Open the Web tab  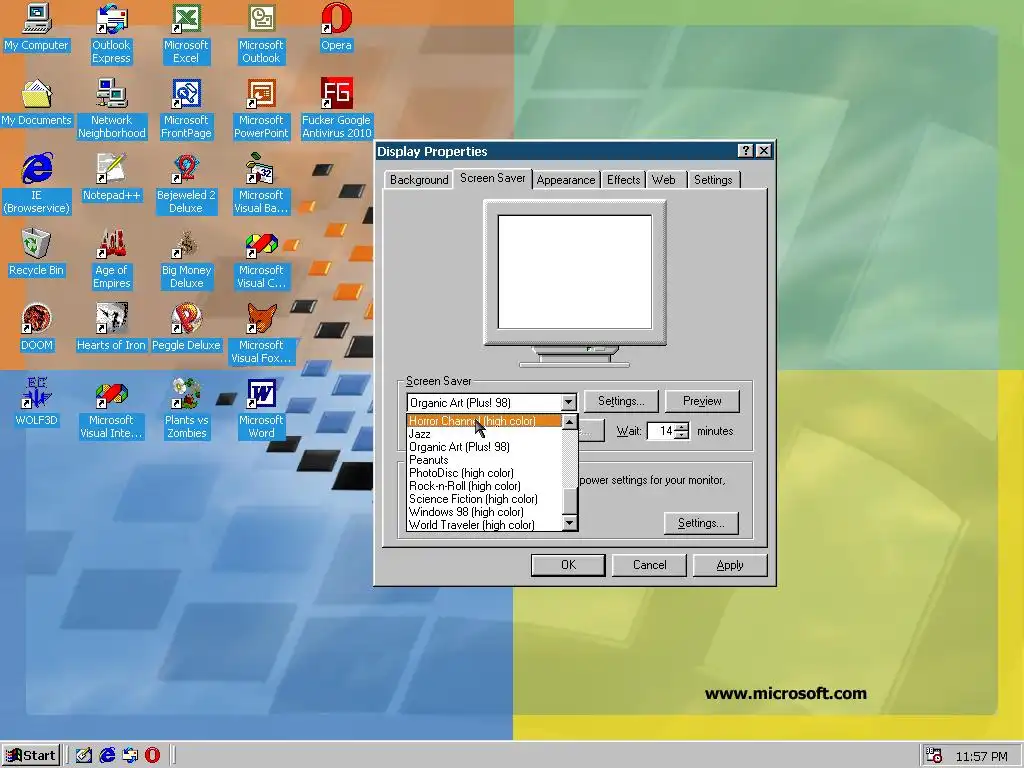pos(664,180)
